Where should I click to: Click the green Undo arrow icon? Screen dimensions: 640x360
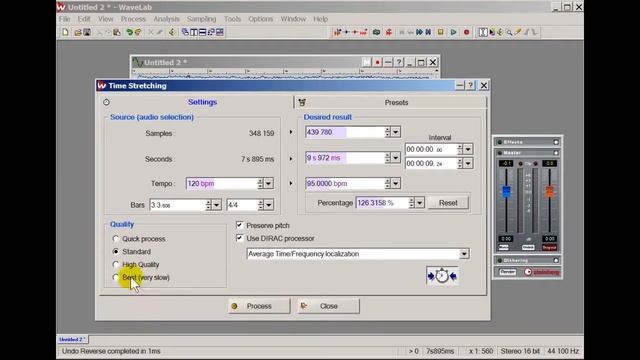click(x=129, y=32)
